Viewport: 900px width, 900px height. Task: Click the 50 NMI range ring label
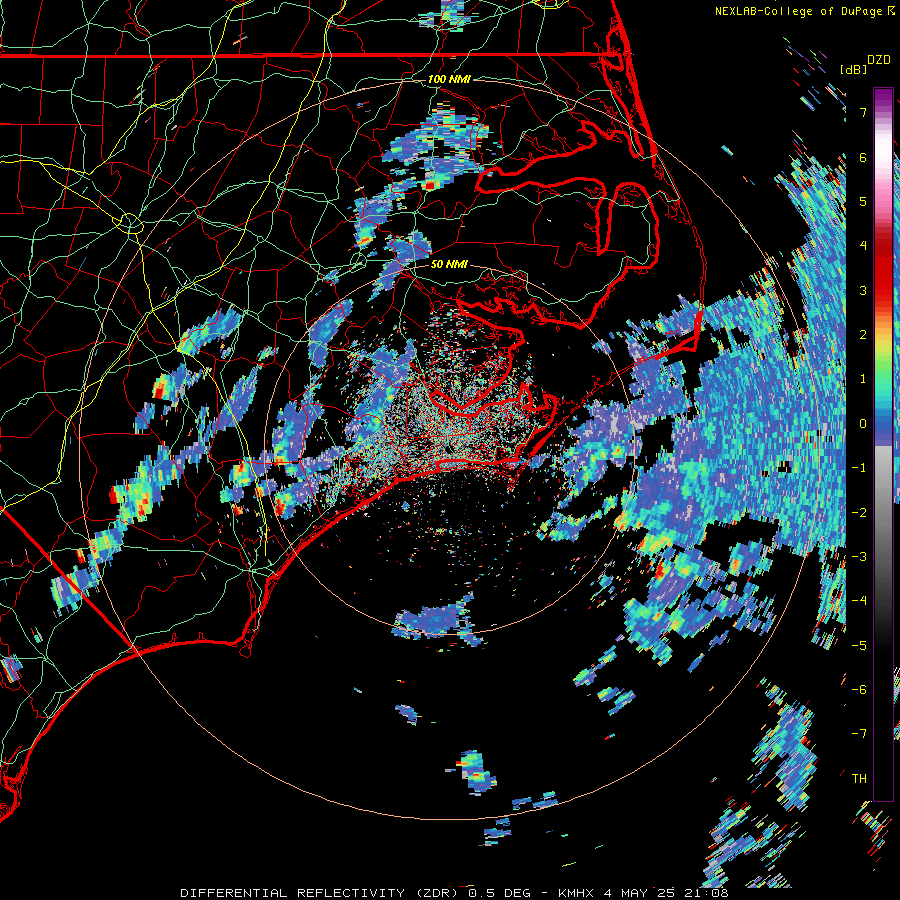point(449,265)
